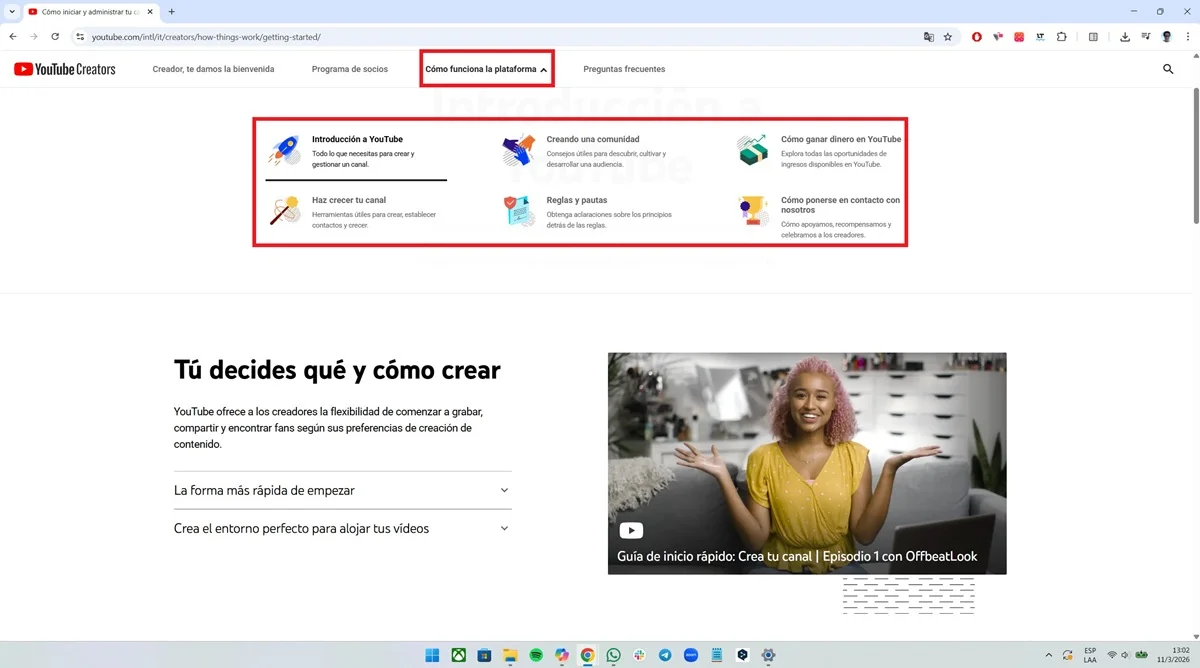The image size is (1200, 668).
Task: Open Google Translate icon in the address bar
Action: (928, 36)
